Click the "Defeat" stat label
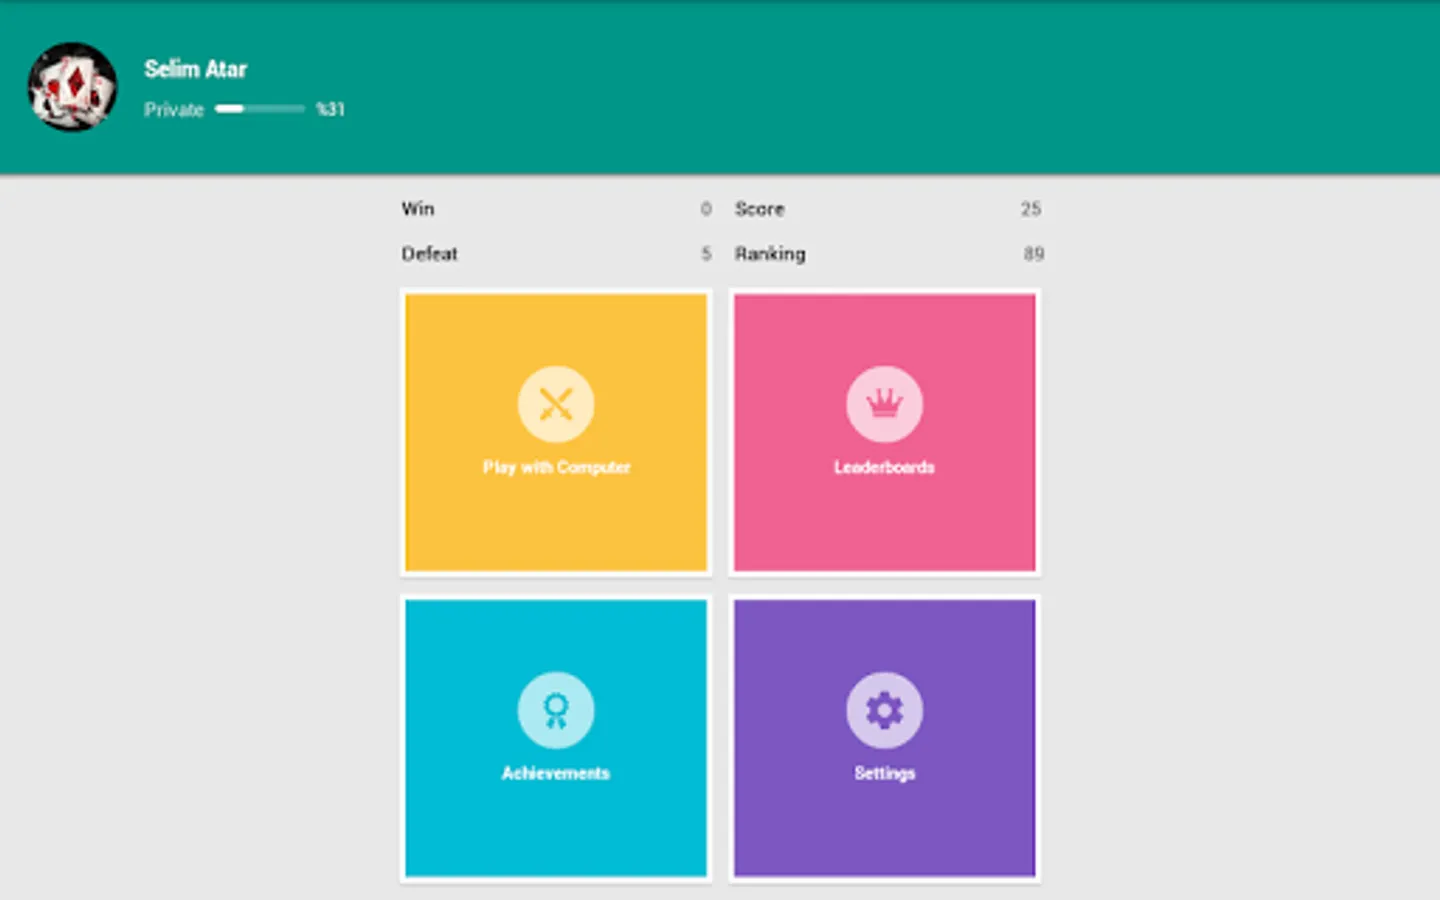Image resolution: width=1440 pixels, height=900 pixels. (x=430, y=254)
